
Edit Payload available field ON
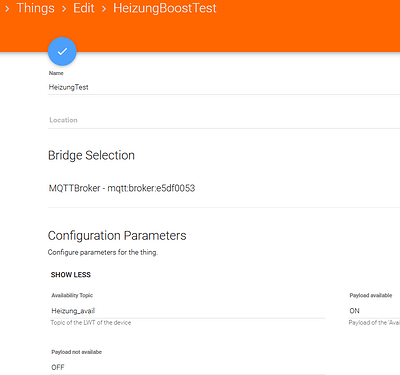(374, 311)
